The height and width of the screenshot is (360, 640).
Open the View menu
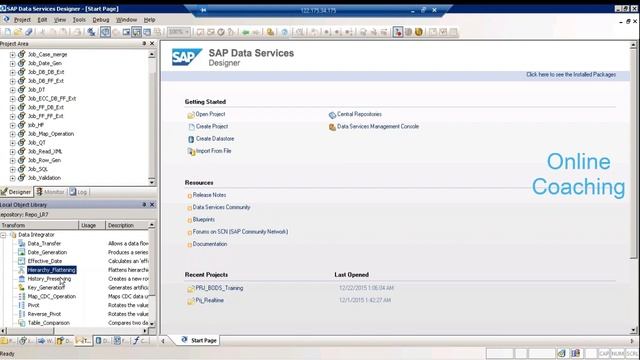60,20
